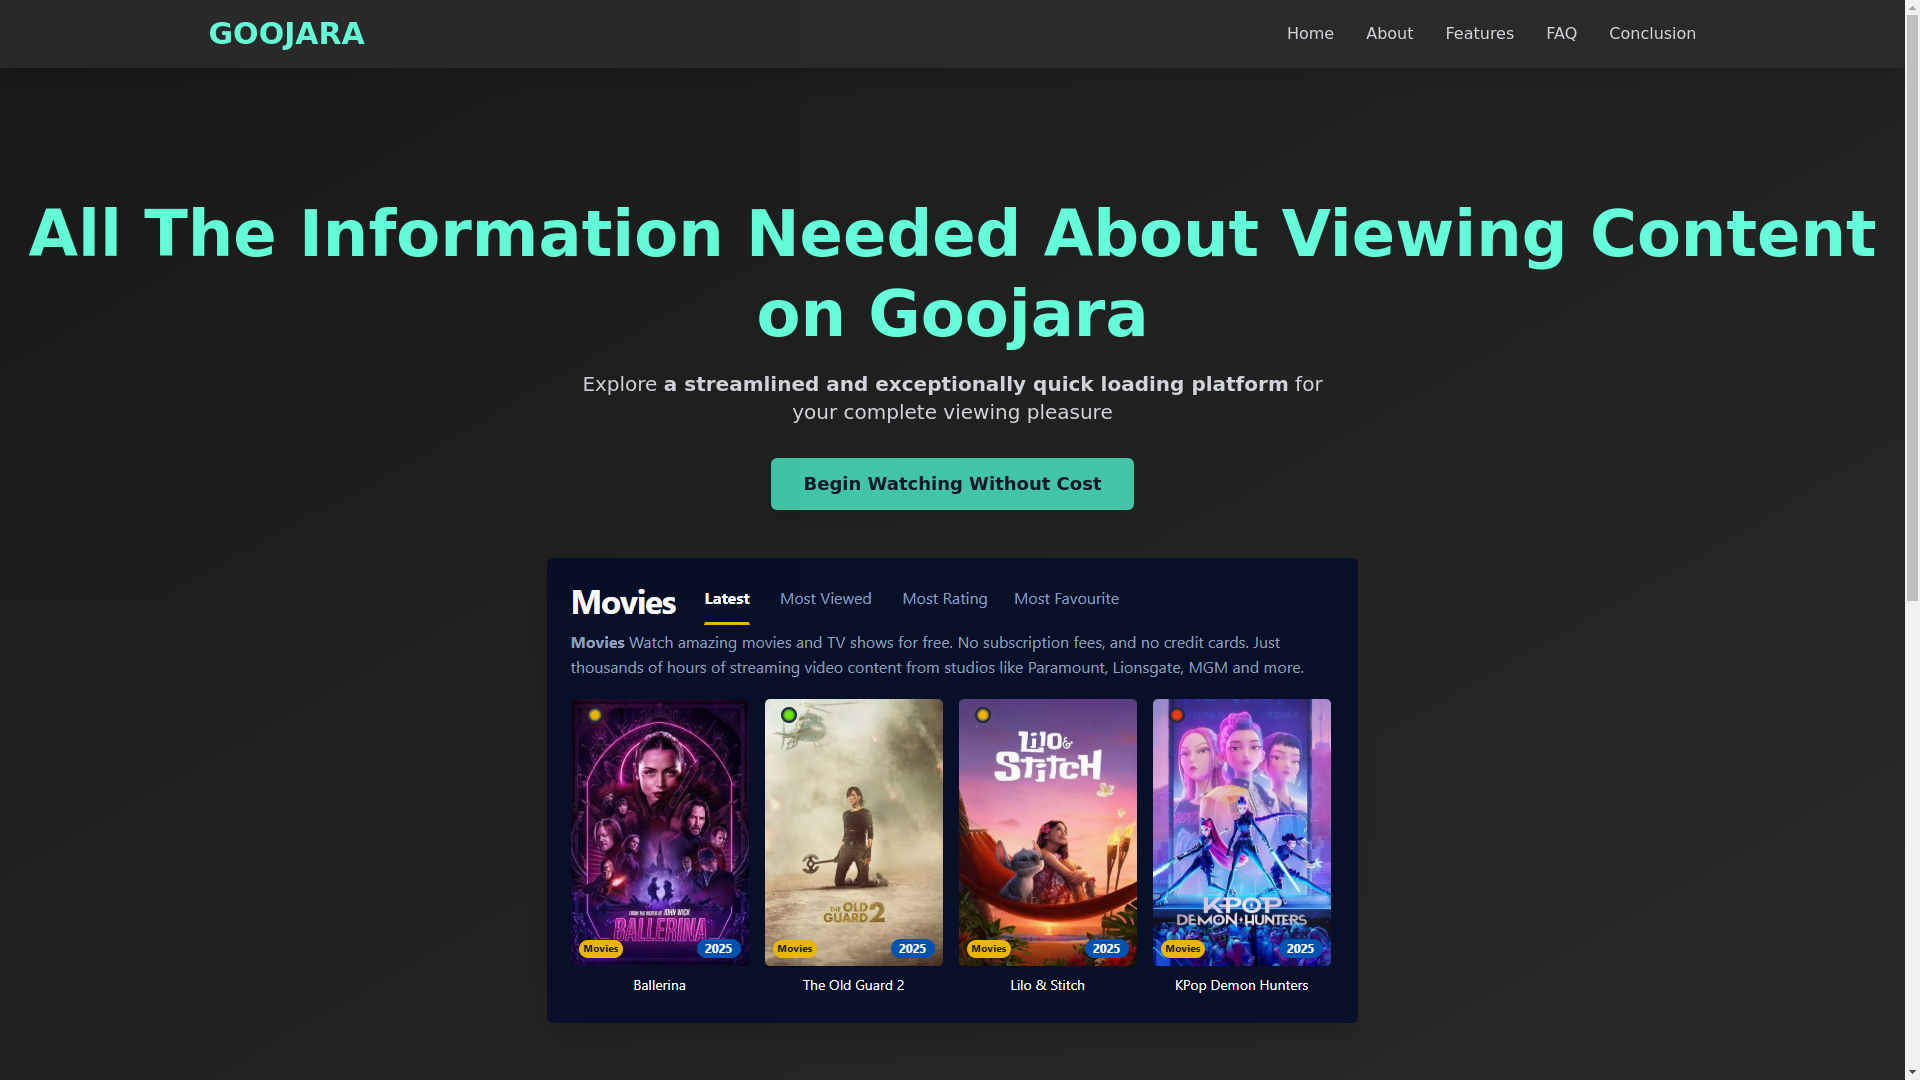Click the page's main headline text

pyautogui.click(x=952, y=273)
